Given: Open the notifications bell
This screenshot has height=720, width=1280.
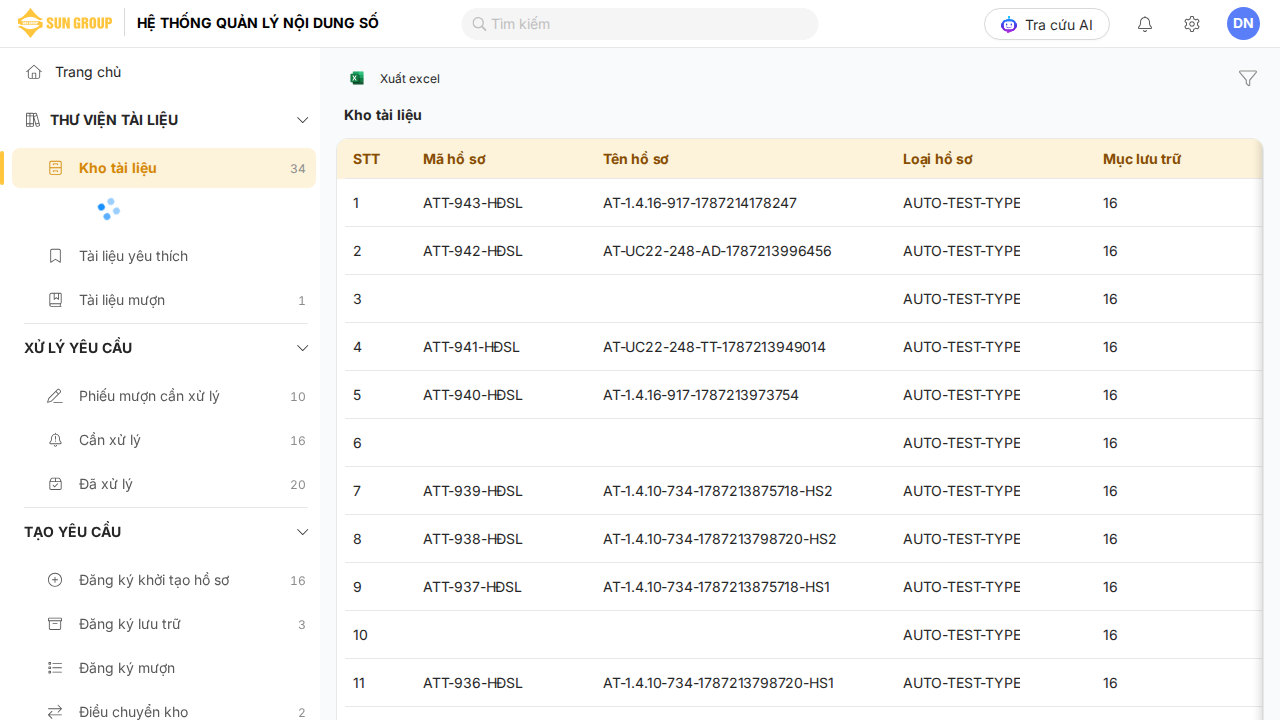Looking at the screenshot, I should 1145,24.
